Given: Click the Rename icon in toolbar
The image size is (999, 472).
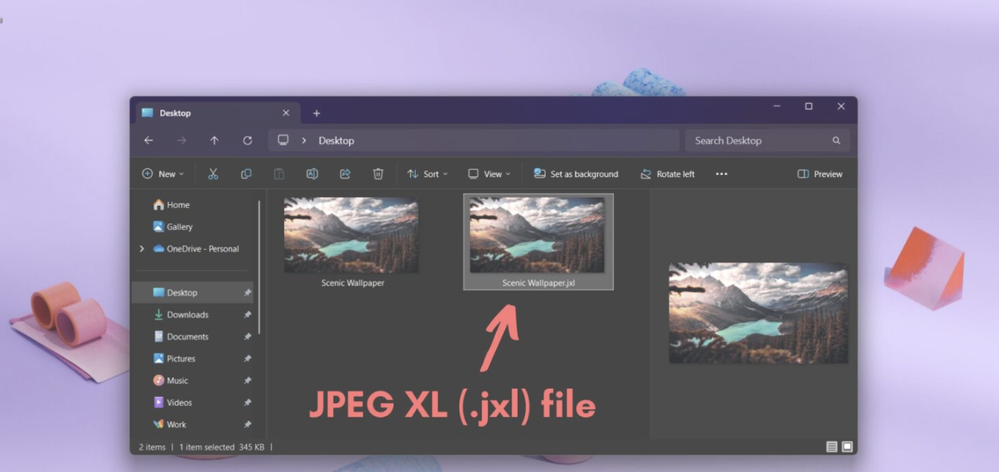Looking at the screenshot, I should (312, 174).
